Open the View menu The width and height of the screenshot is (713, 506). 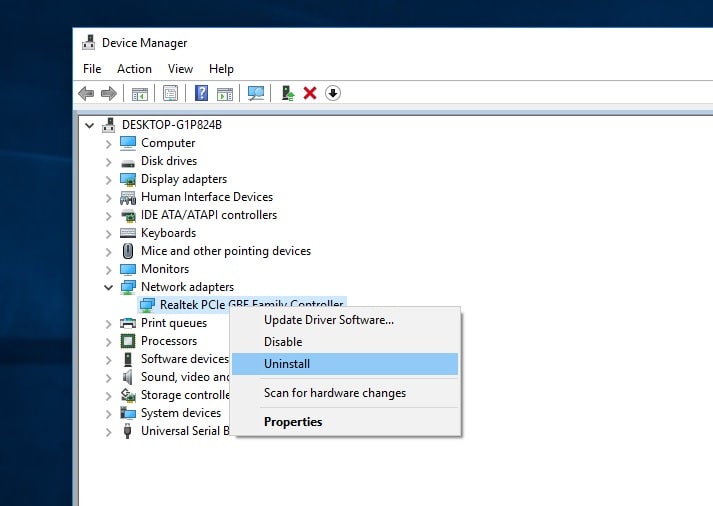pos(180,69)
